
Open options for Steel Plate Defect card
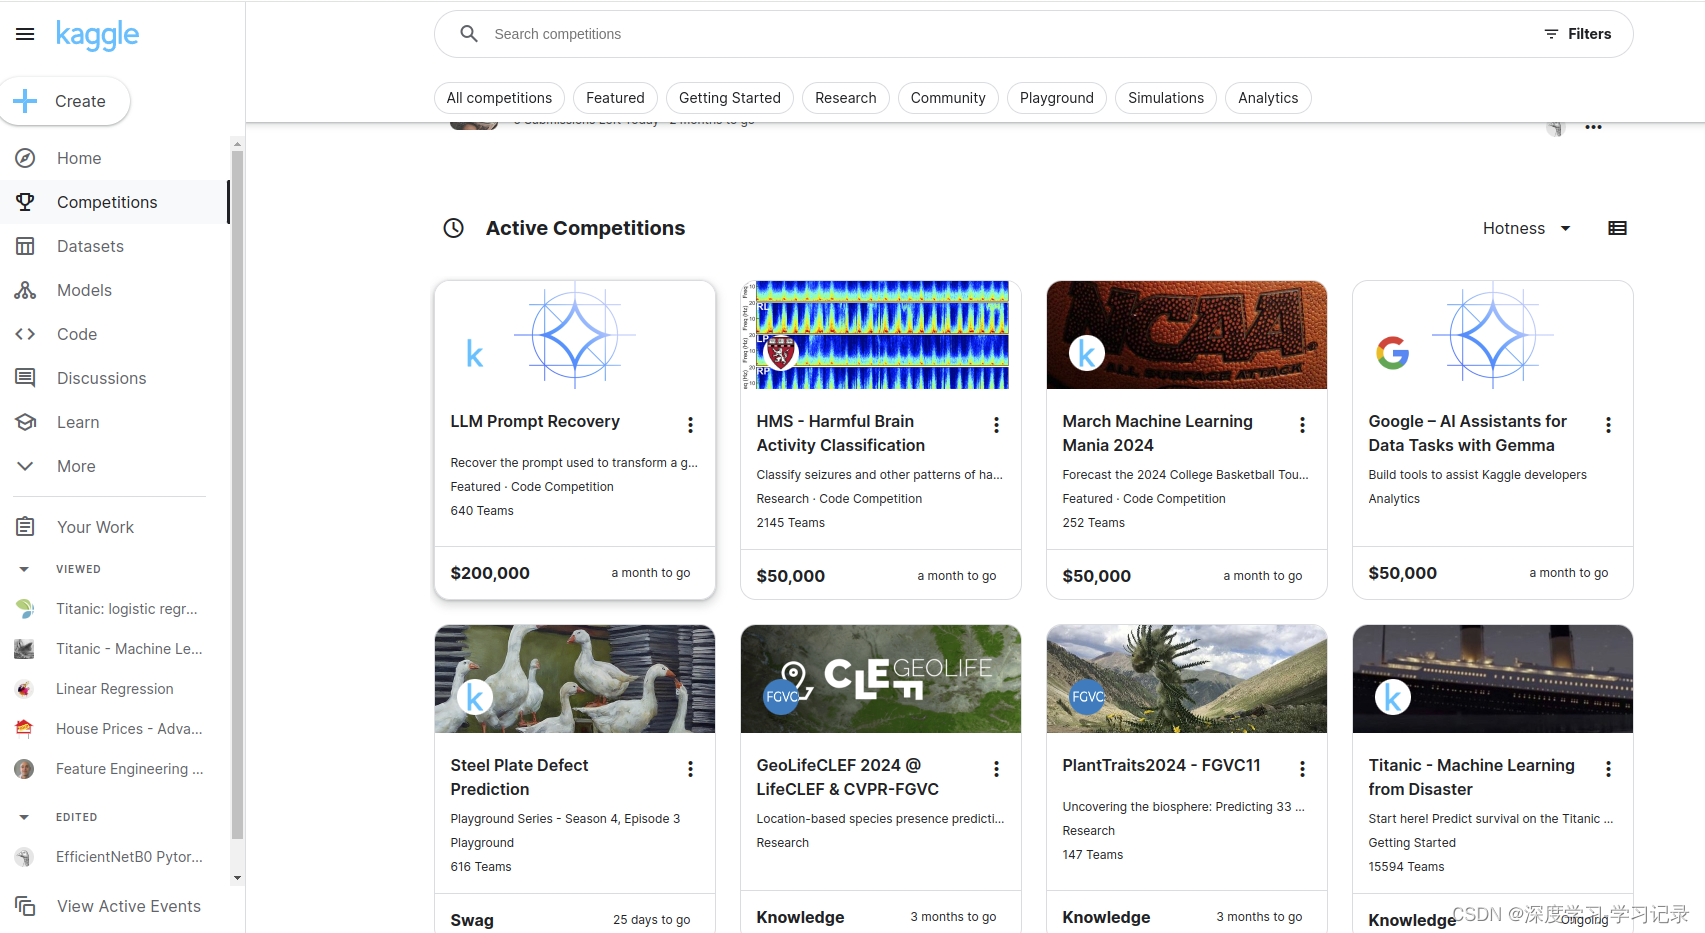(x=690, y=769)
